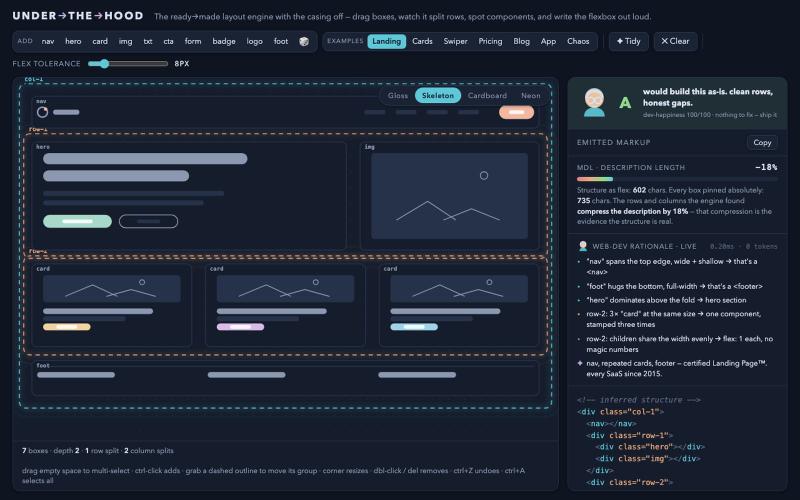Click the code line div class="img"
This screenshot has width=800, height=500.
pos(647,459)
